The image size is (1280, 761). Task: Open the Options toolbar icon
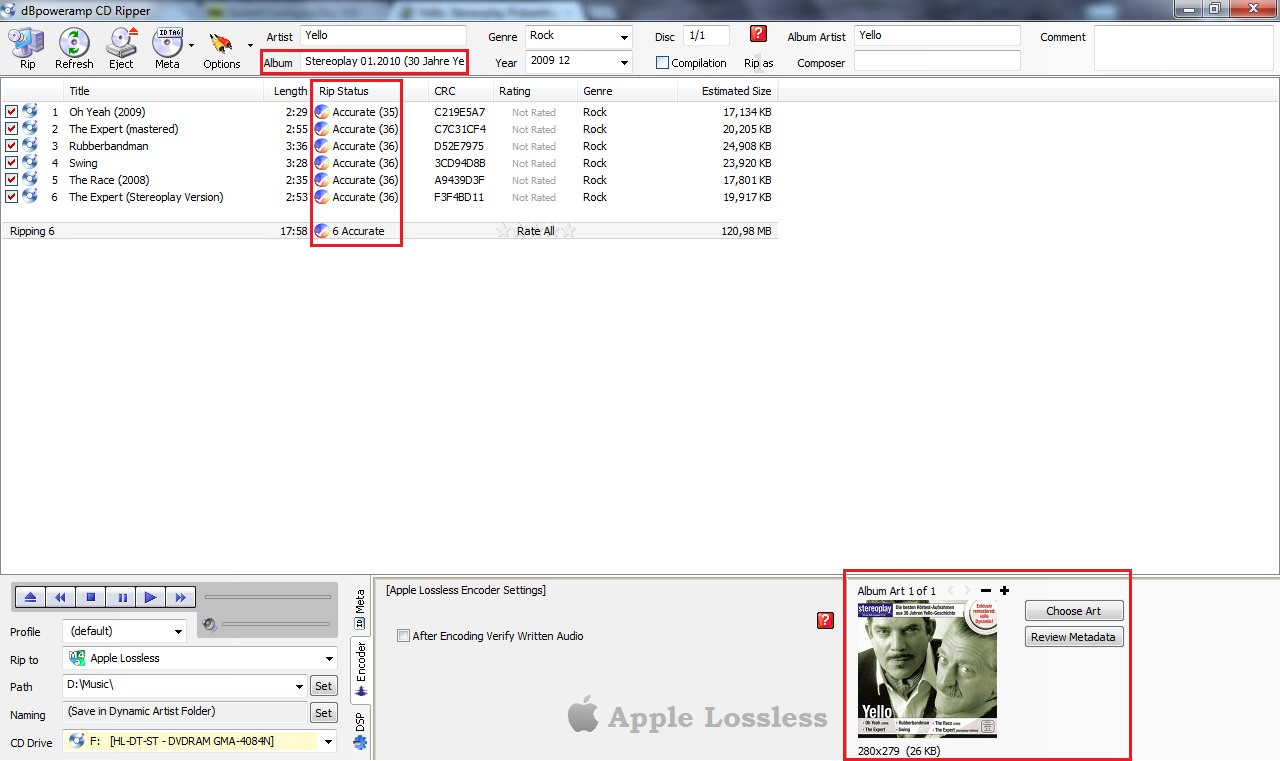click(x=221, y=47)
